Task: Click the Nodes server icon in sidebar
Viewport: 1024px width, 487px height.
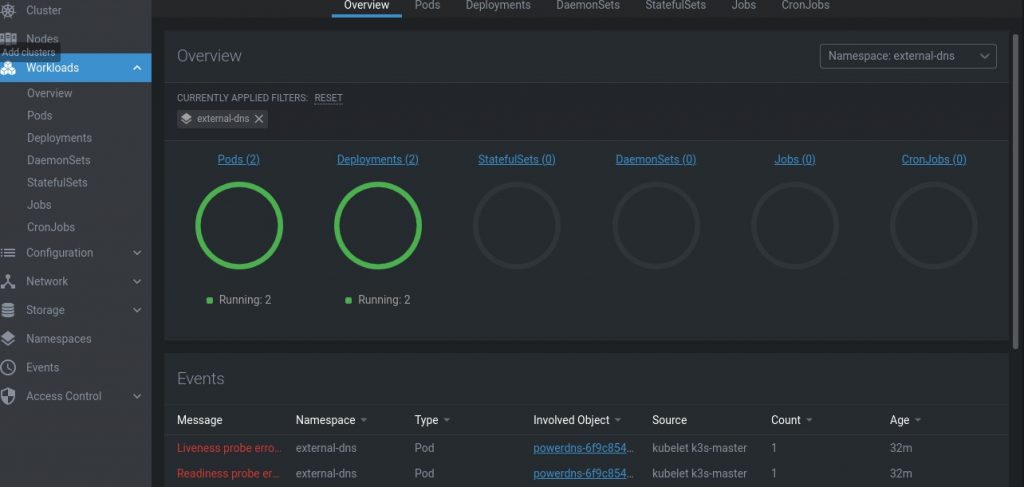Action: click(x=8, y=39)
